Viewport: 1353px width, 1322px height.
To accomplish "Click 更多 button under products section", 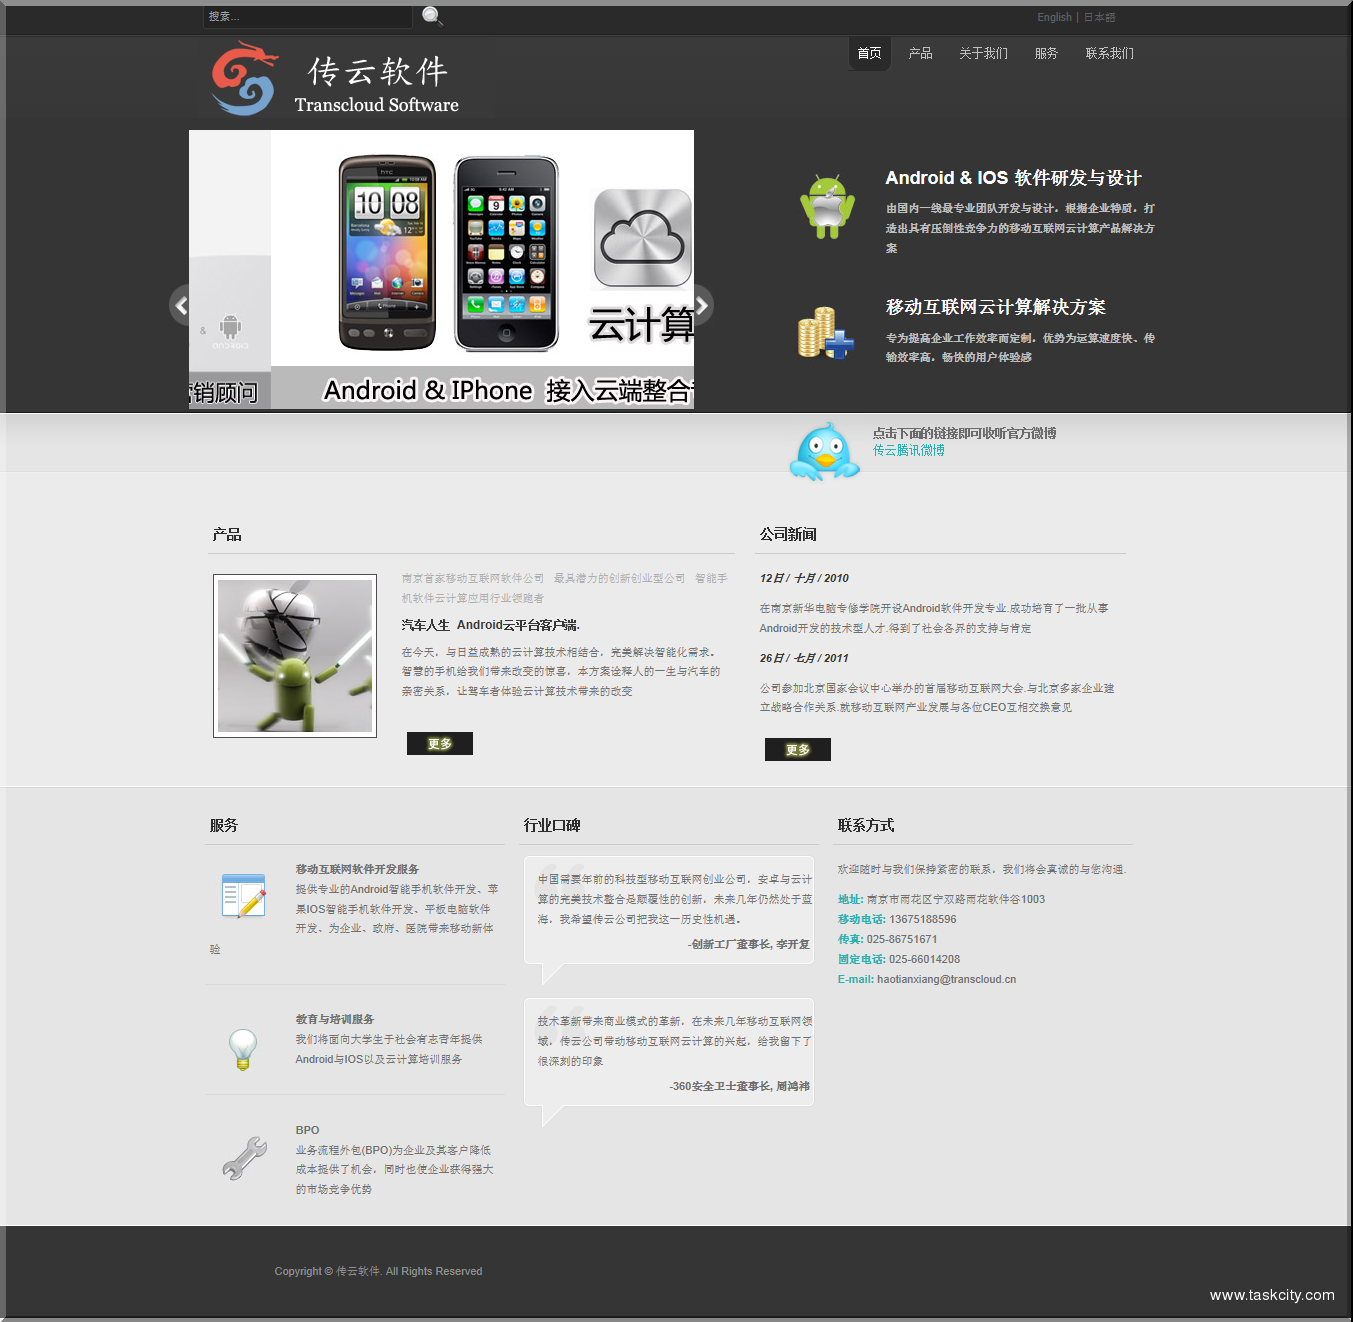I will click(440, 743).
